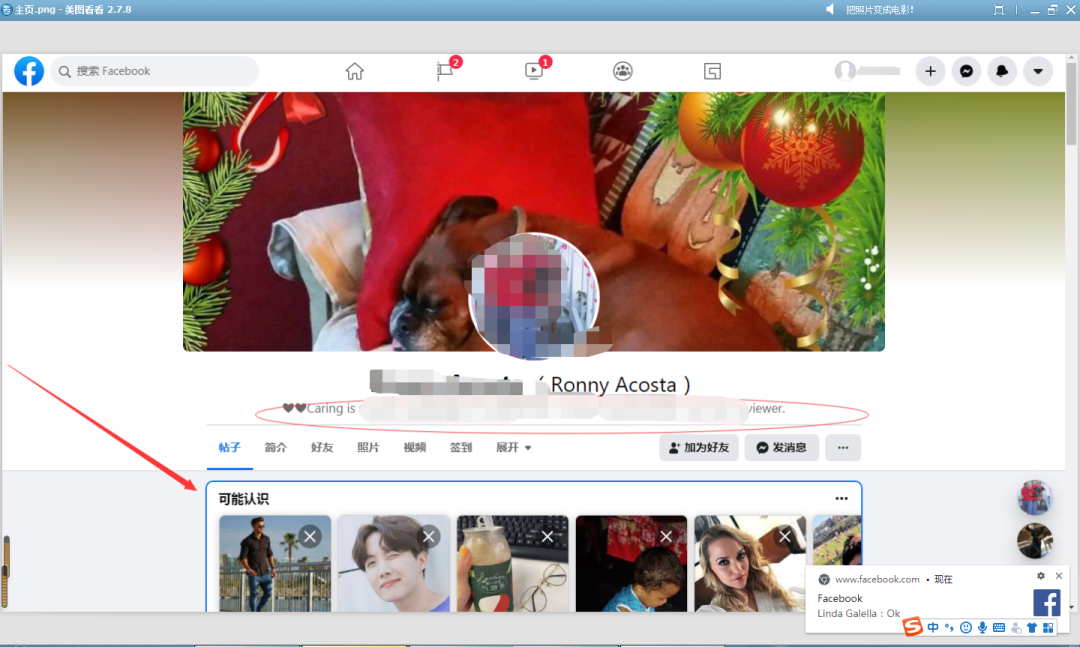Open profile more options ellipsis button
The image size is (1080, 647).
coord(843,448)
